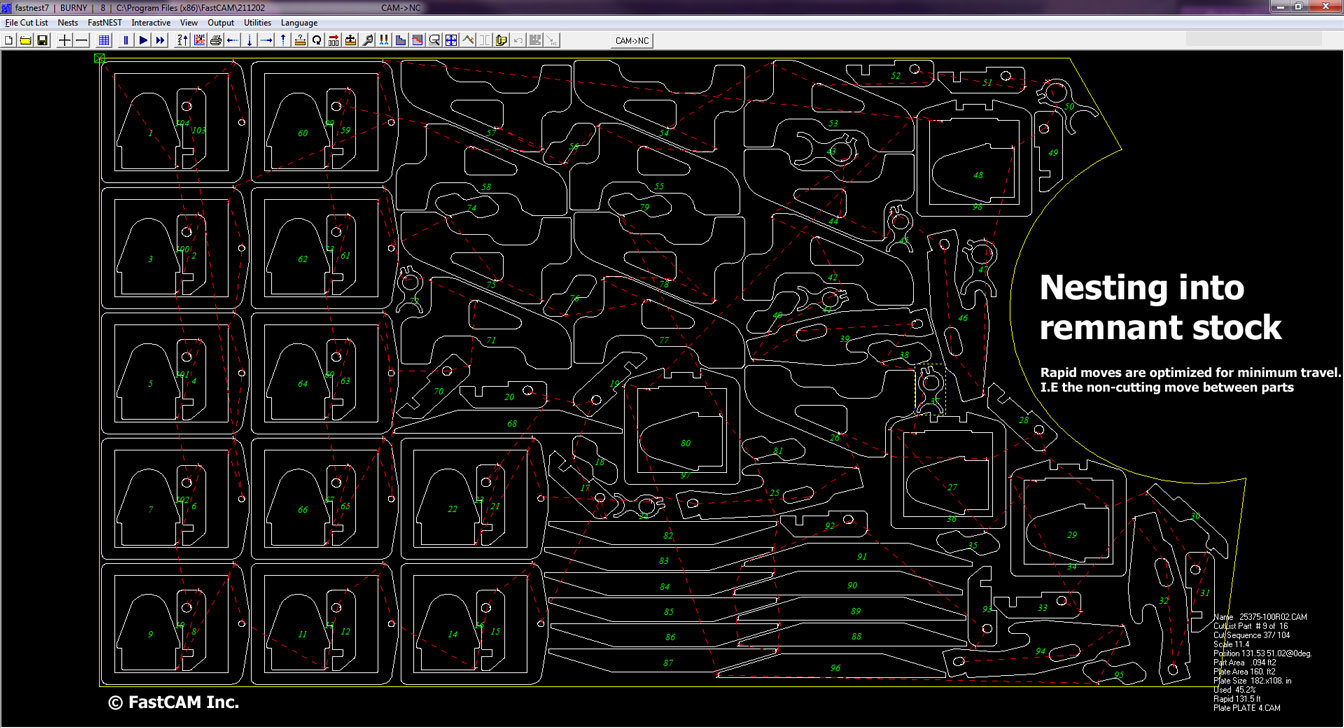Print the nest with the printer icon
The height and width of the screenshot is (728, 1344).
click(x=216, y=40)
